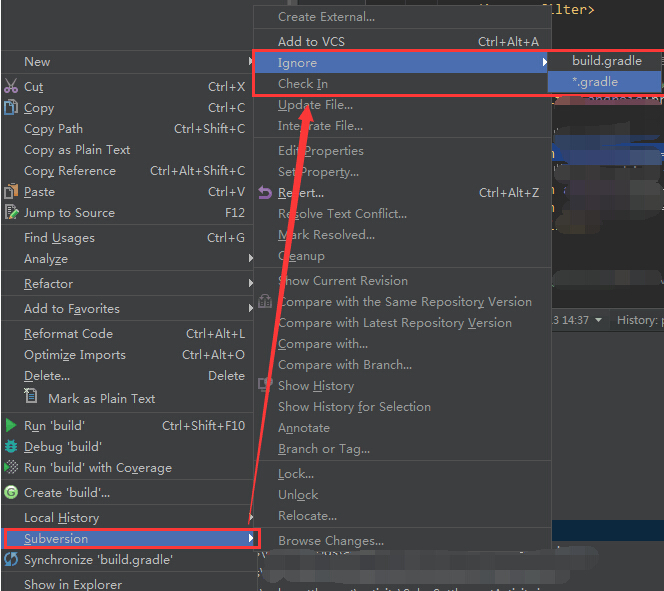The image size is (664, 591).
Task: Choose Cleanup
Action: click(x=402, y=256)
